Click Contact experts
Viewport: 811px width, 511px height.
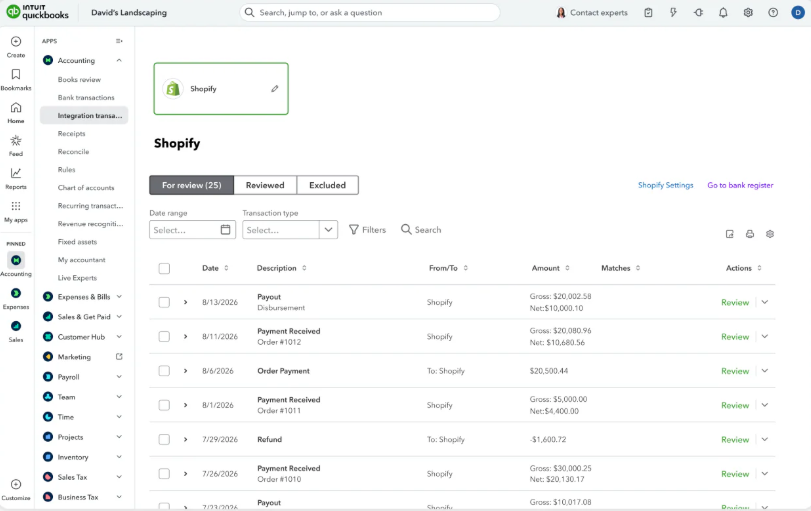(592, 12)
